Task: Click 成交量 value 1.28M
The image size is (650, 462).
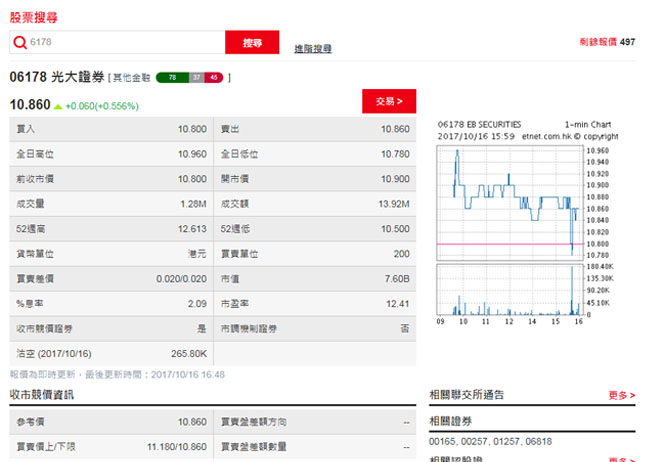Action: coord(193,204)
